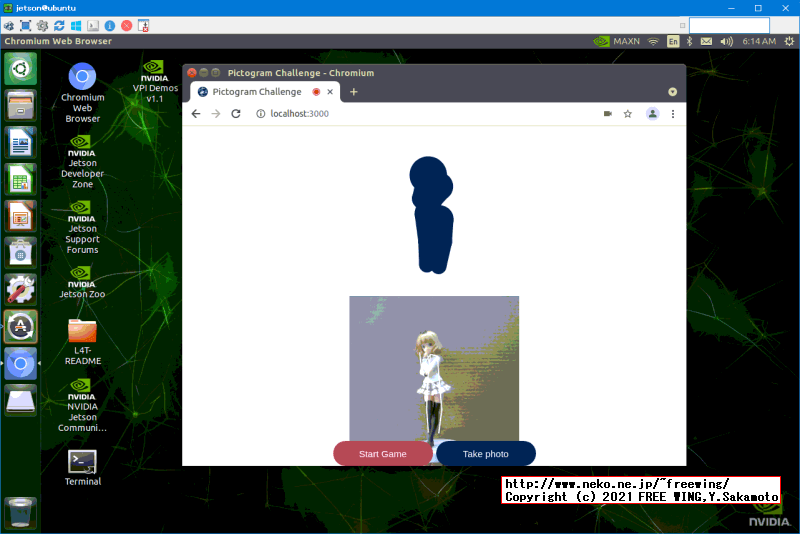Open the Trash in the dock
This screenshot has height=534, width=800.
pyautogui.click(x=20, y=513)
